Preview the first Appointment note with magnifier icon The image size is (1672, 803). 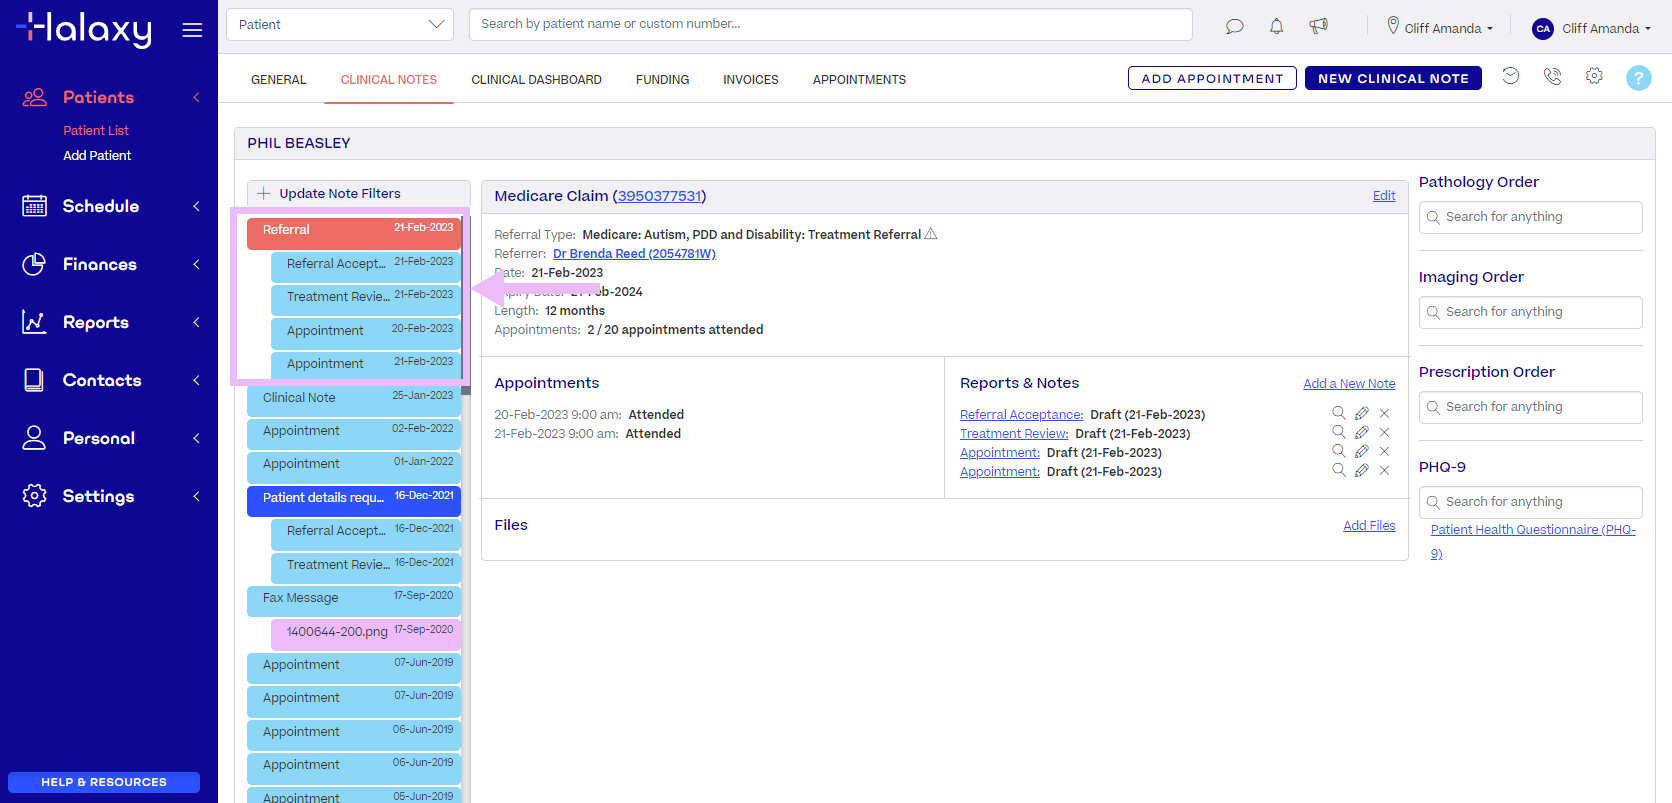click(1338, 451)
